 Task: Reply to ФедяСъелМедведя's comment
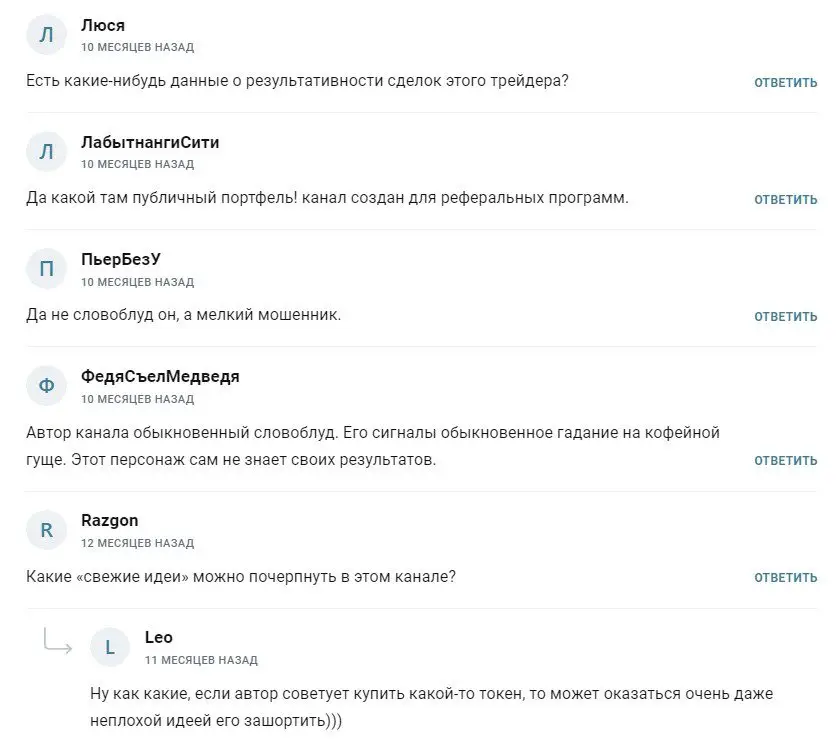(x=785, y=461)
